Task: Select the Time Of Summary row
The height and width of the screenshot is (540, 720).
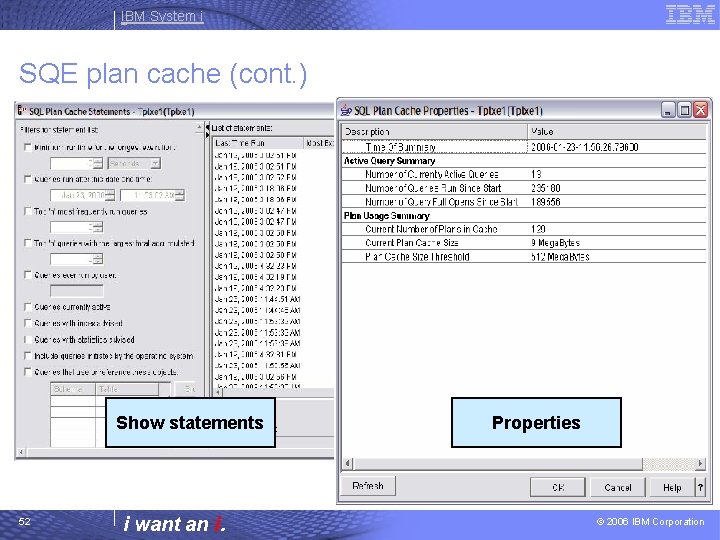Action: (524, 147)
